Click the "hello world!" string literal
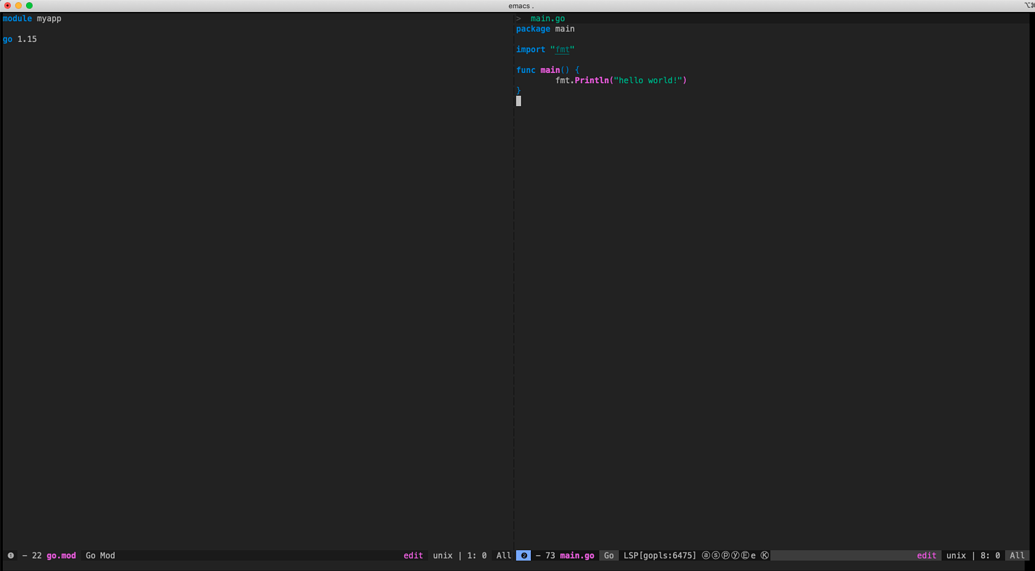Screen dimensions: 1035x571 648,81
